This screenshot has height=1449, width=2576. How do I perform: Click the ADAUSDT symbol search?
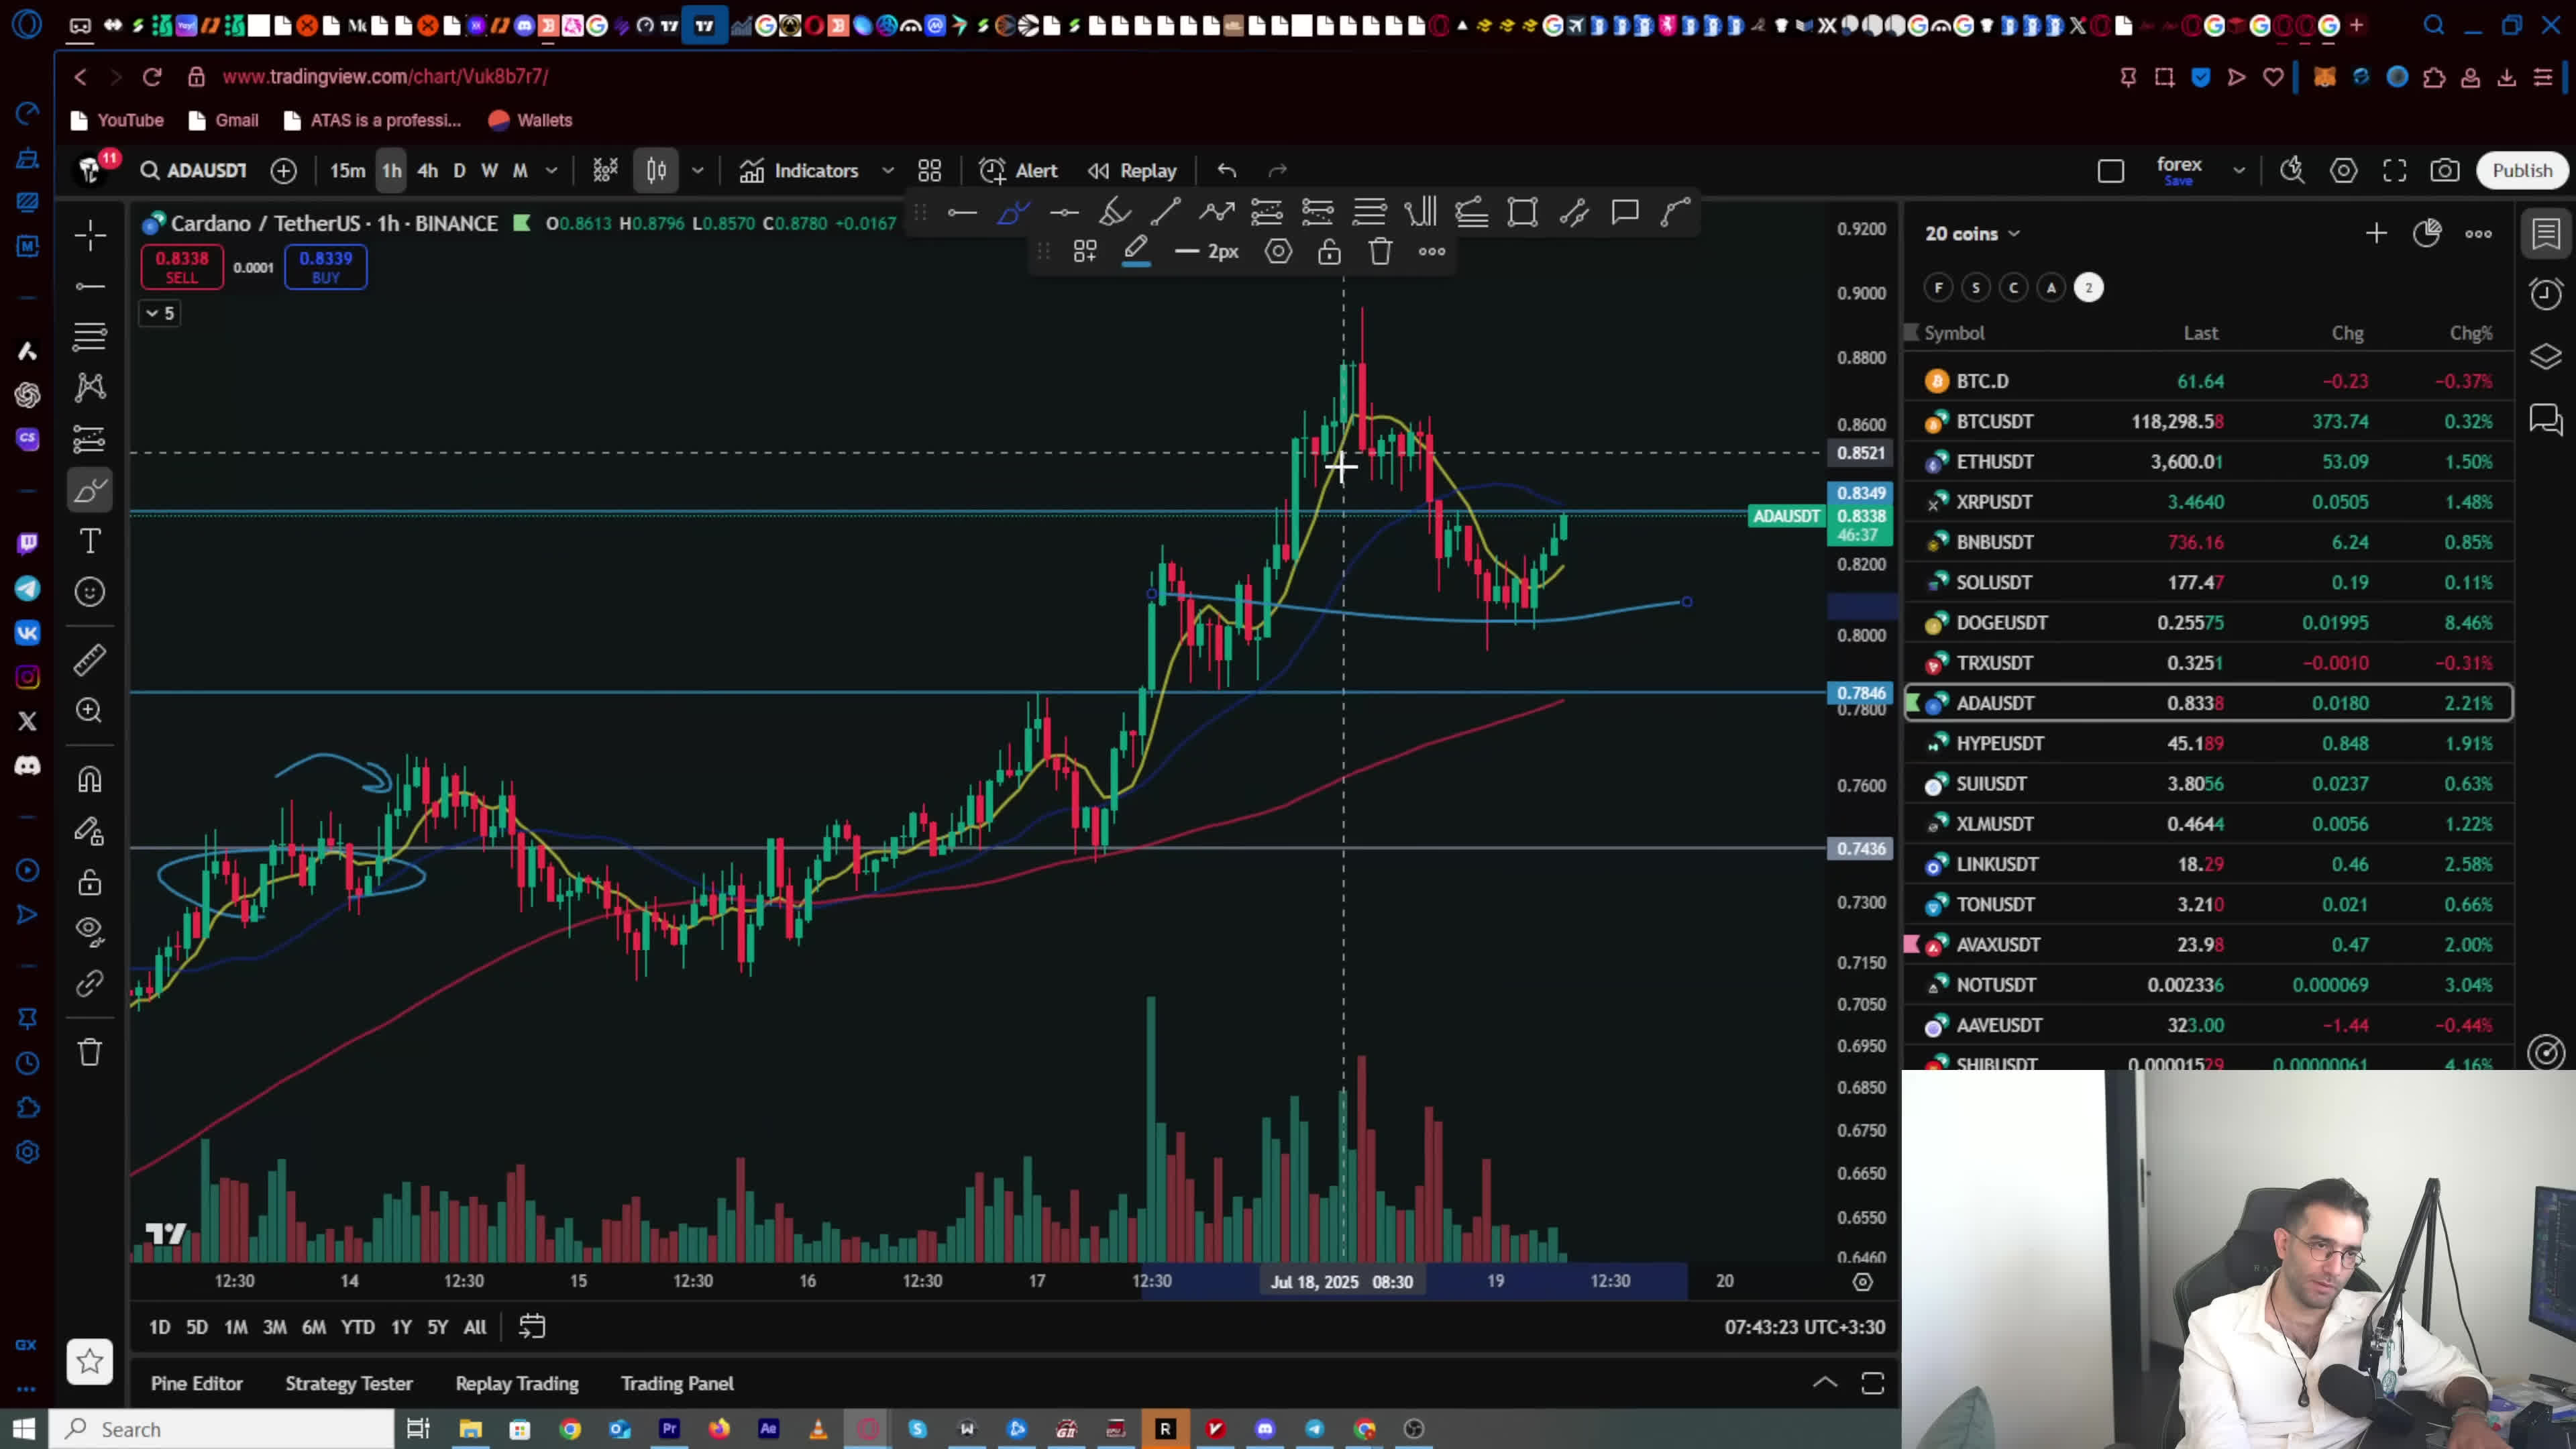pos(194,171)
